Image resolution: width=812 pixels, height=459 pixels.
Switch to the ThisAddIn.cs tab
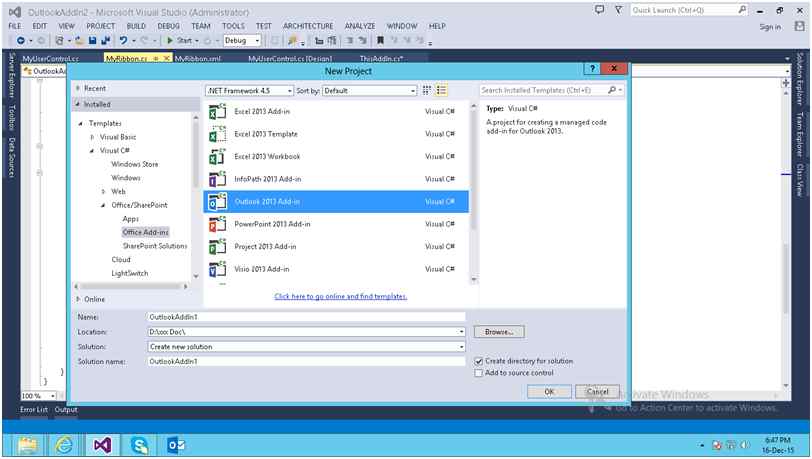pos(381,59)
